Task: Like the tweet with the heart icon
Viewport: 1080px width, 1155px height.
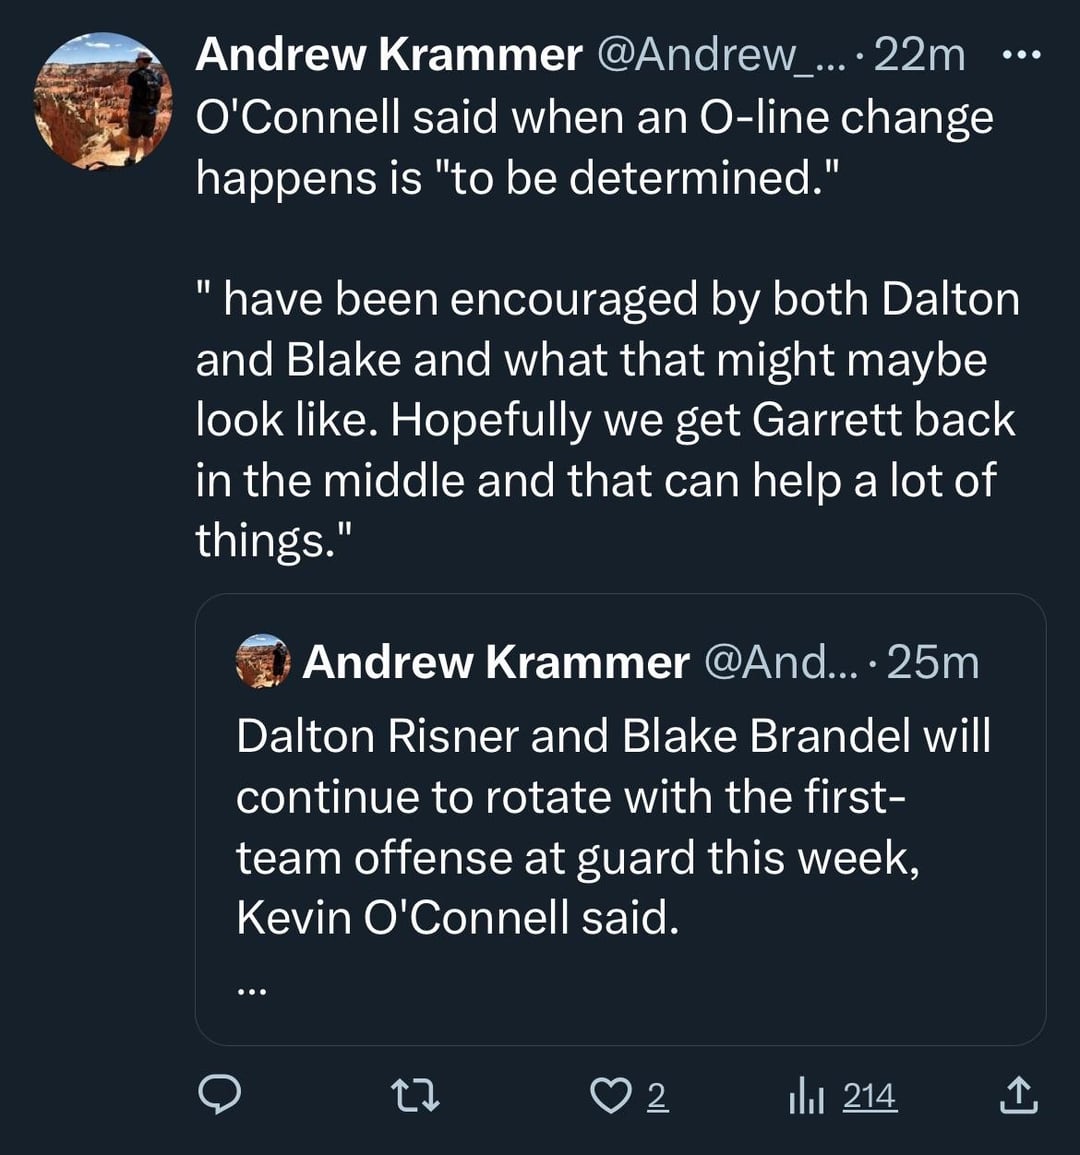Action: 607,1096
